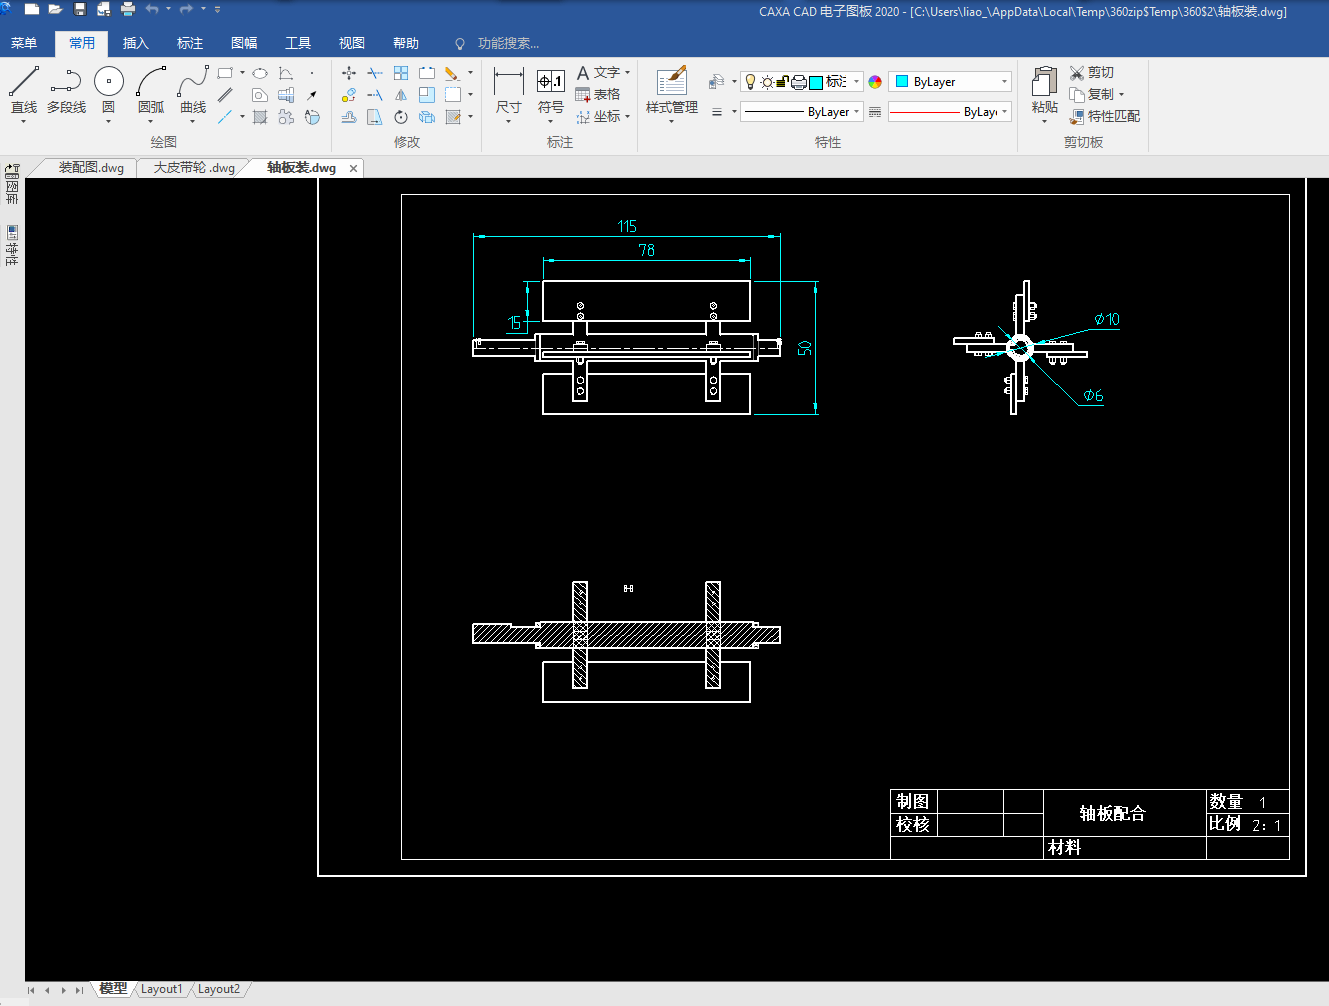Expand the 复制 copy dropdown arrow
Screen dimensions: 1329x1006
(1121, 95)
